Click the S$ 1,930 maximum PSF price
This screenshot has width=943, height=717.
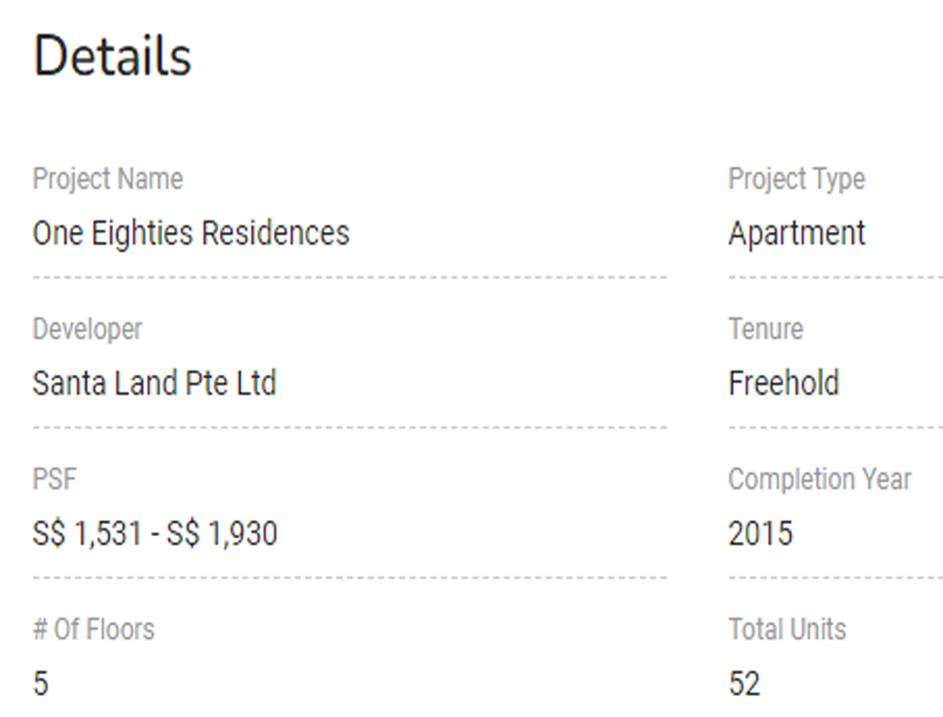coord(222,533)
